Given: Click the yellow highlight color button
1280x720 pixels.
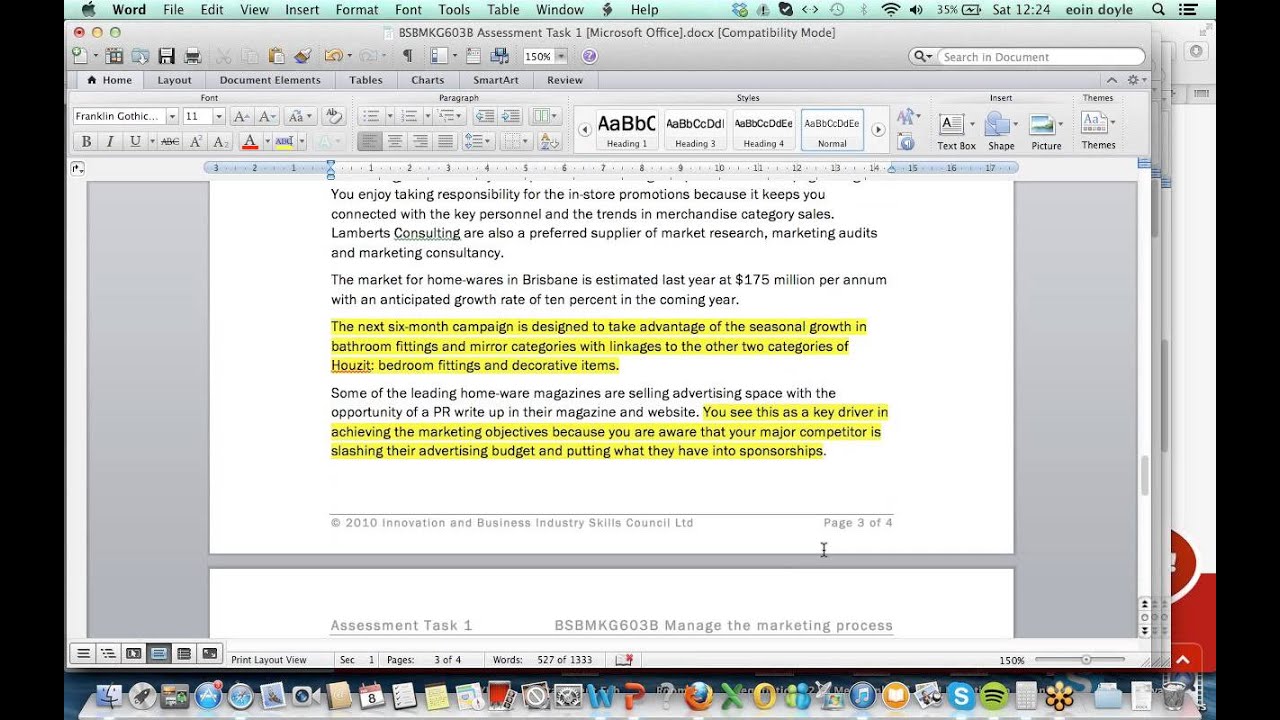Looking at the screenshot, I should [284, 142].
